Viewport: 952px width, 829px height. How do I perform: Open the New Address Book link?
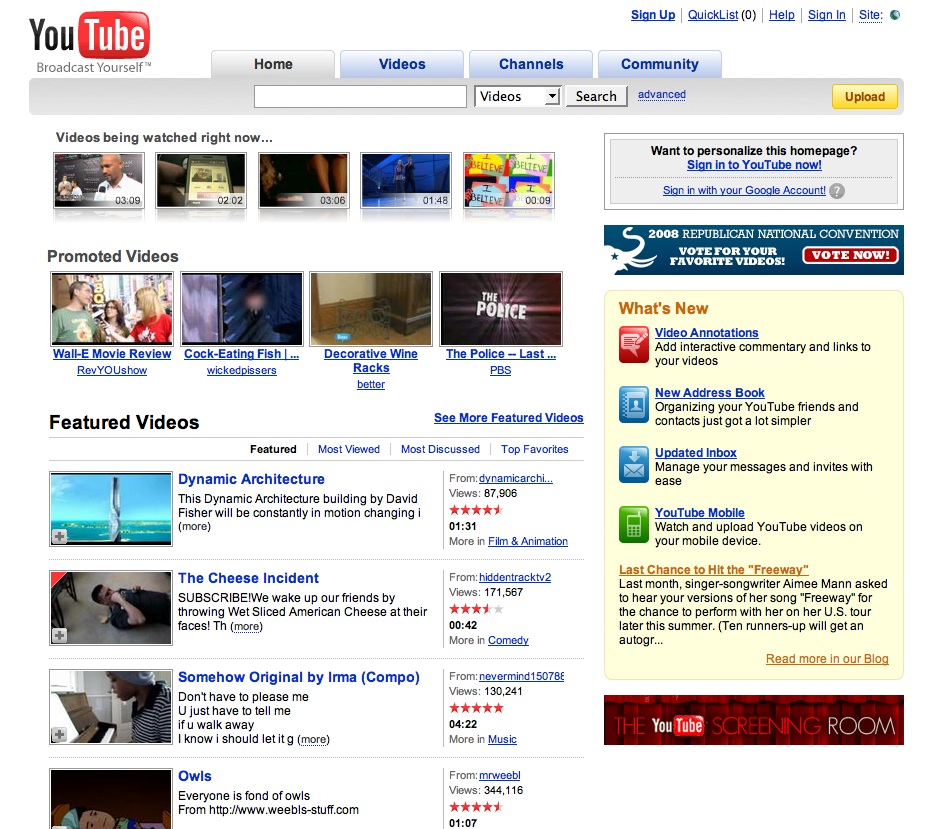click(710, 393)
